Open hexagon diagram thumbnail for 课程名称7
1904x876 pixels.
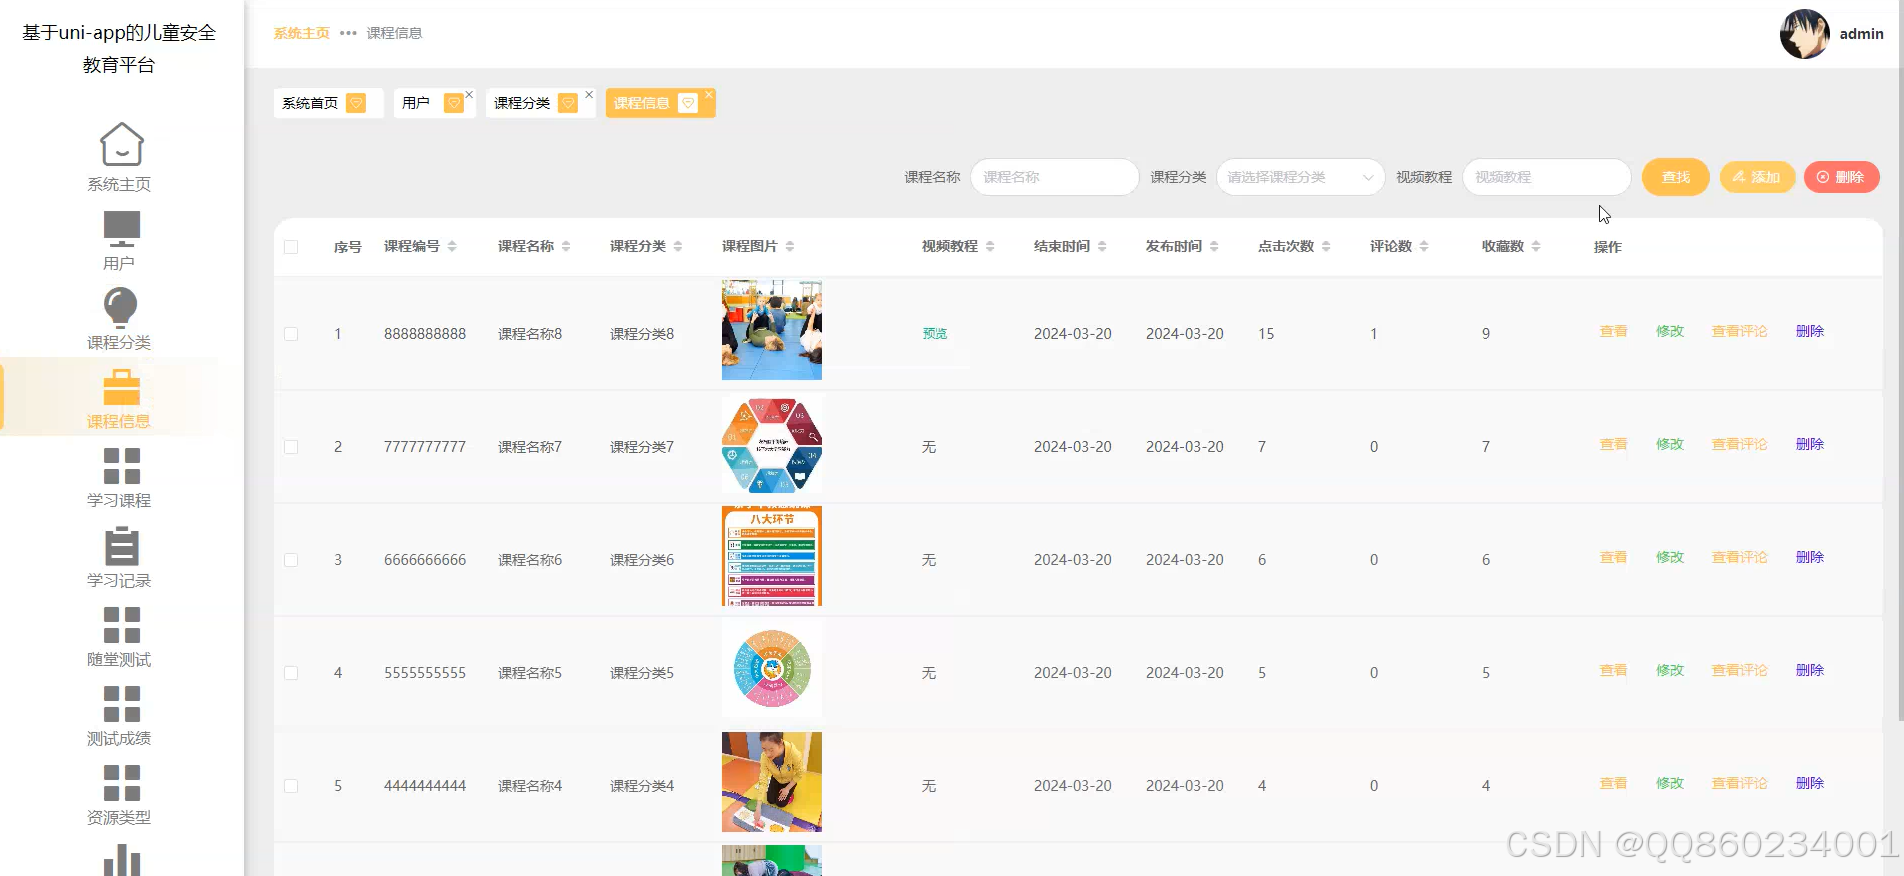click(772, 445)
